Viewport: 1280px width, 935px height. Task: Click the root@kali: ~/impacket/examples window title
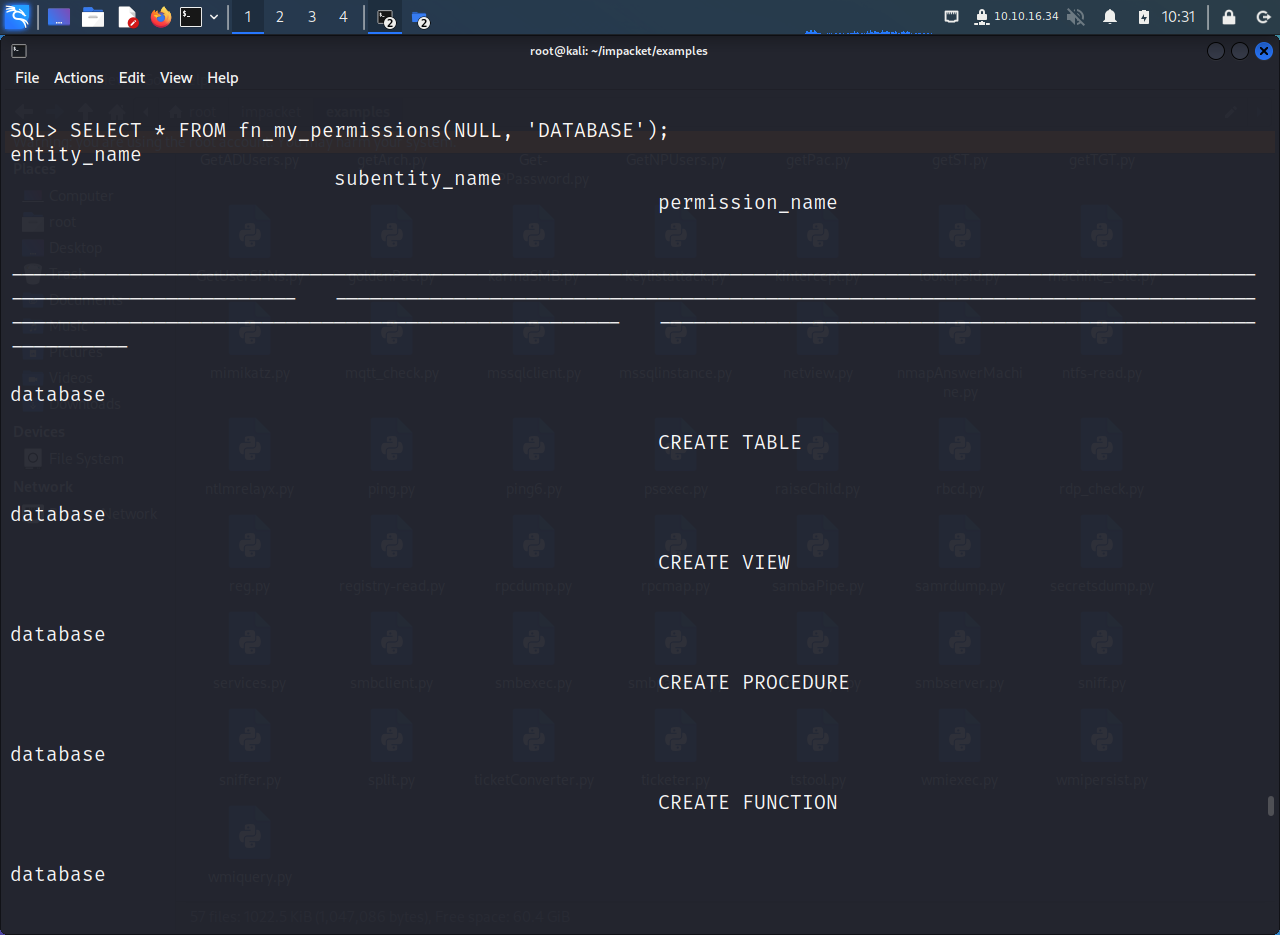(x=619, y=51)
